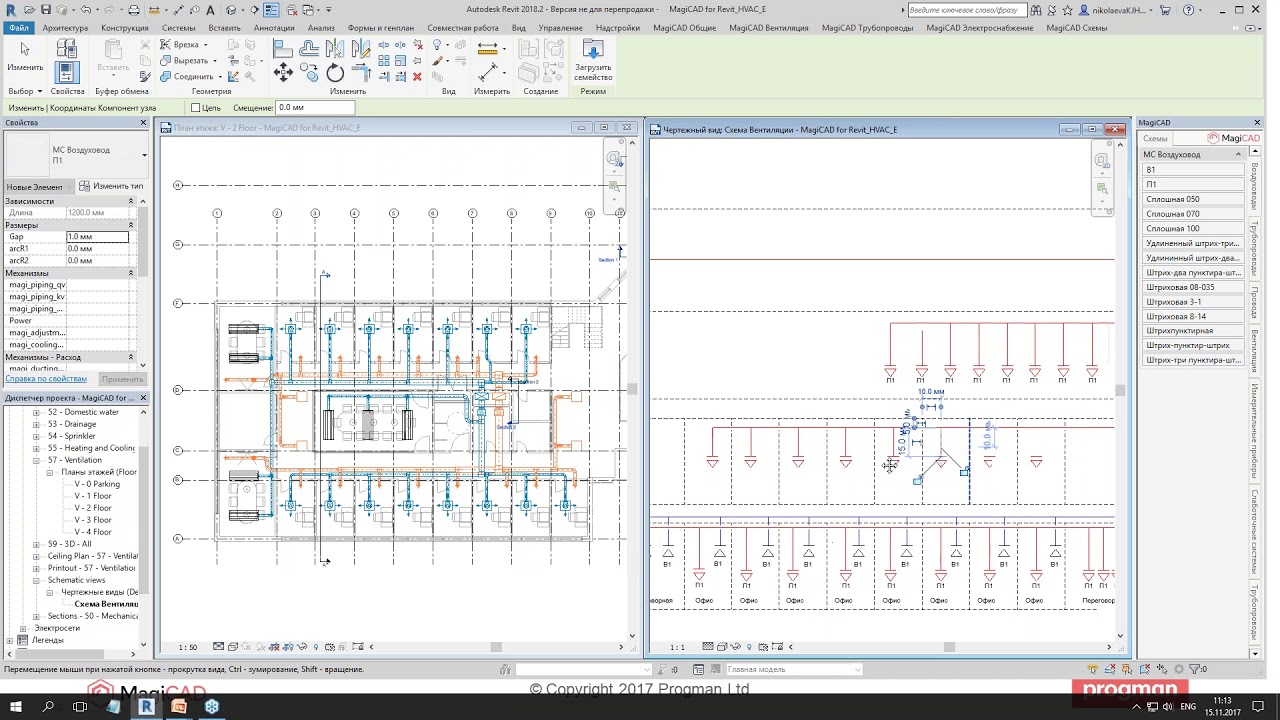Select the Copy tool in the Изменить panel
The width and height of the screenshot is (1280, 720).
pos(309,72)
